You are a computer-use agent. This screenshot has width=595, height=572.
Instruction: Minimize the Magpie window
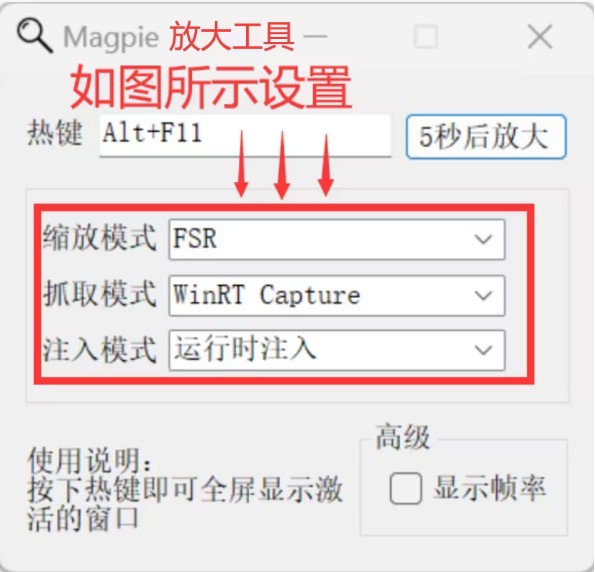pyautogui.click(x=315, y=37)
